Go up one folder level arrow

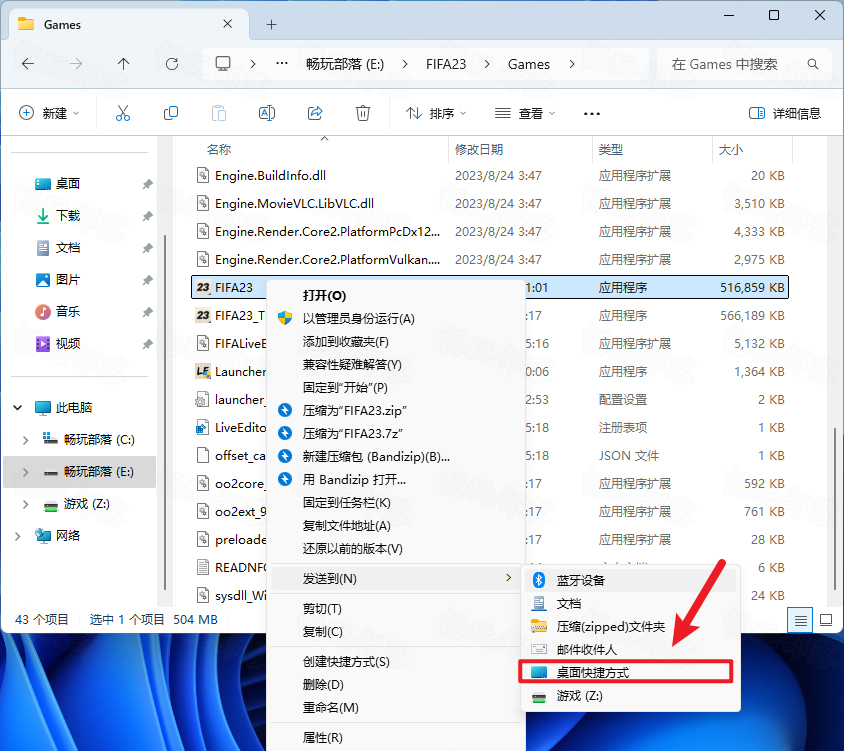[124, 64]
